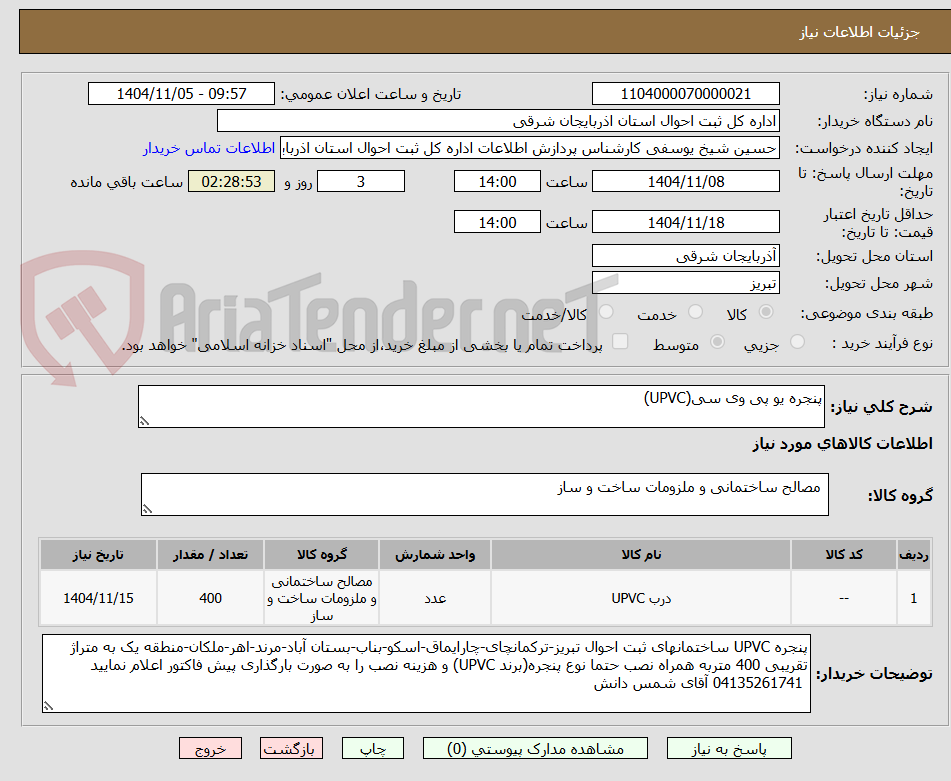The width and height of the screenshot is (951, 781).
Task: Select the خدمت radio button
Action: click(x=695, y=312)
